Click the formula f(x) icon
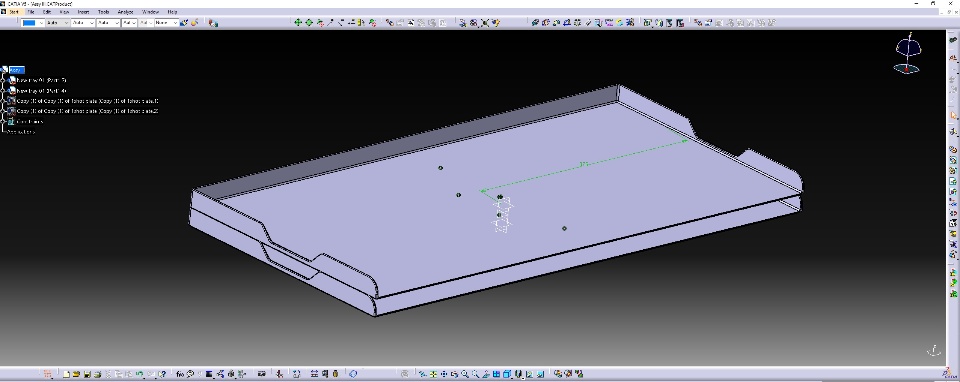The image size is (960, 382). pos(180,374)
